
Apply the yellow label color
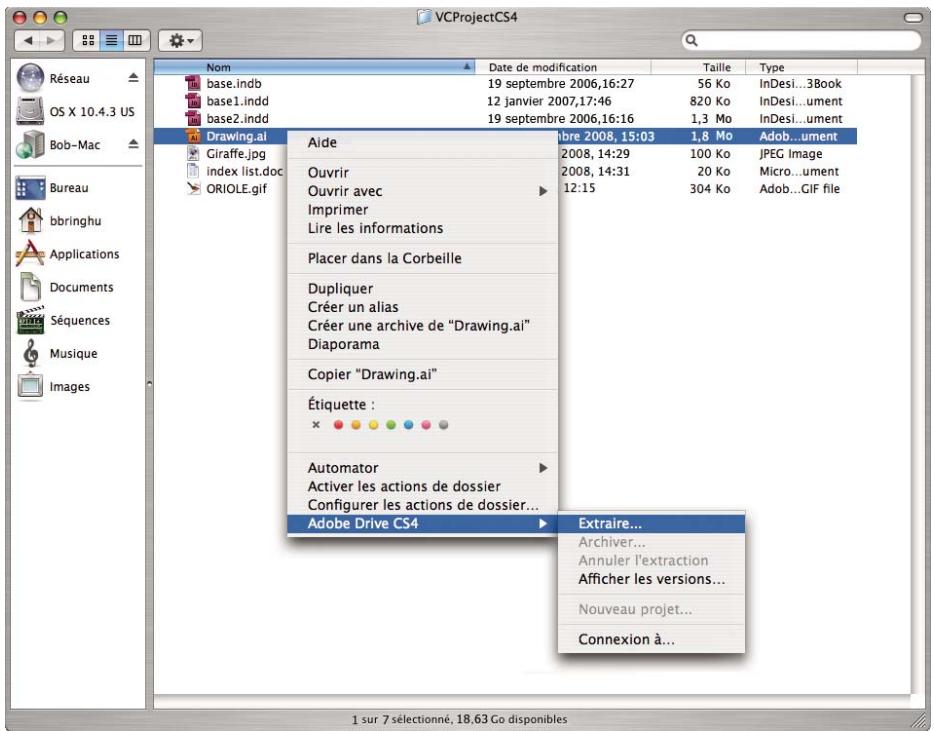coord(373,425)
